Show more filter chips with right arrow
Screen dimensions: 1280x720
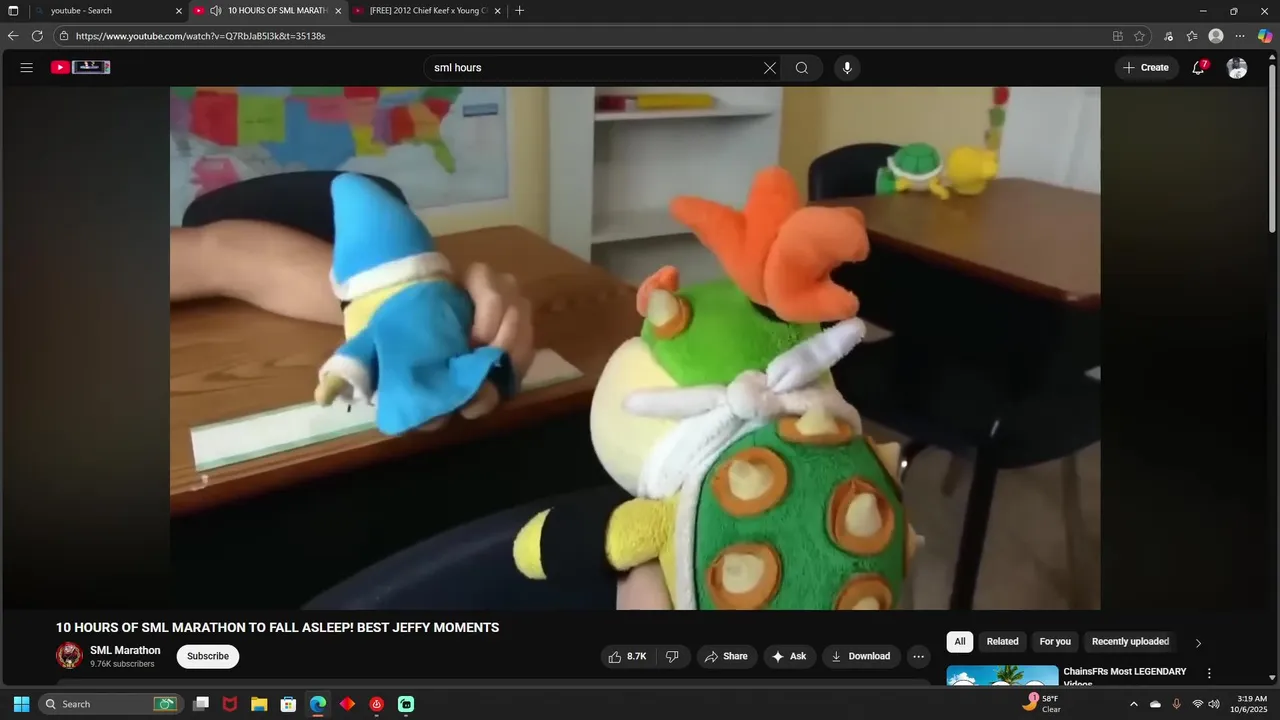[x=1198, y=643]
